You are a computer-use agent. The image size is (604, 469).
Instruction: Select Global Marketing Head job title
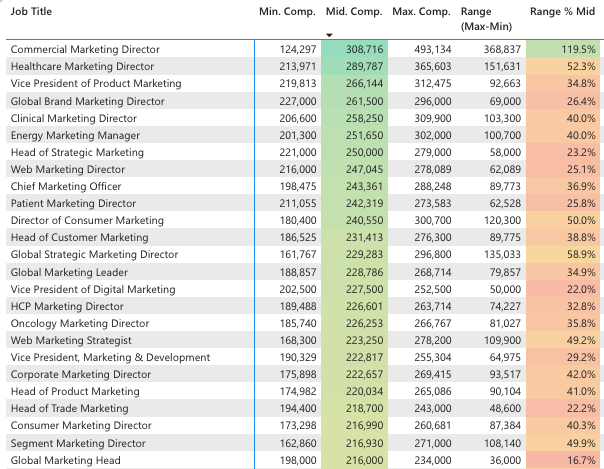(x=65, y=460)
